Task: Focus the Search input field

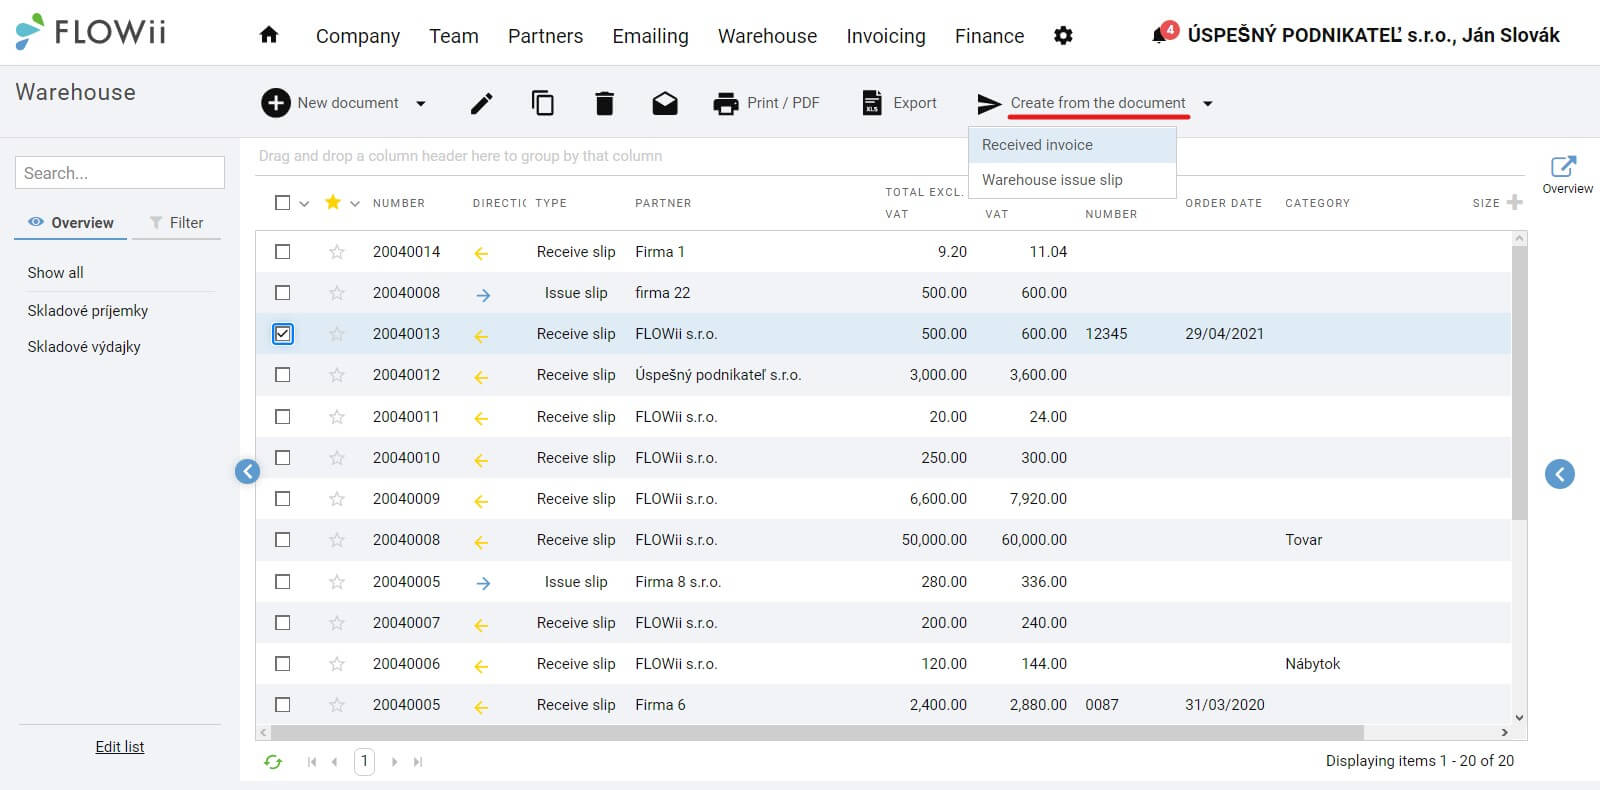Action: point(120,172)
